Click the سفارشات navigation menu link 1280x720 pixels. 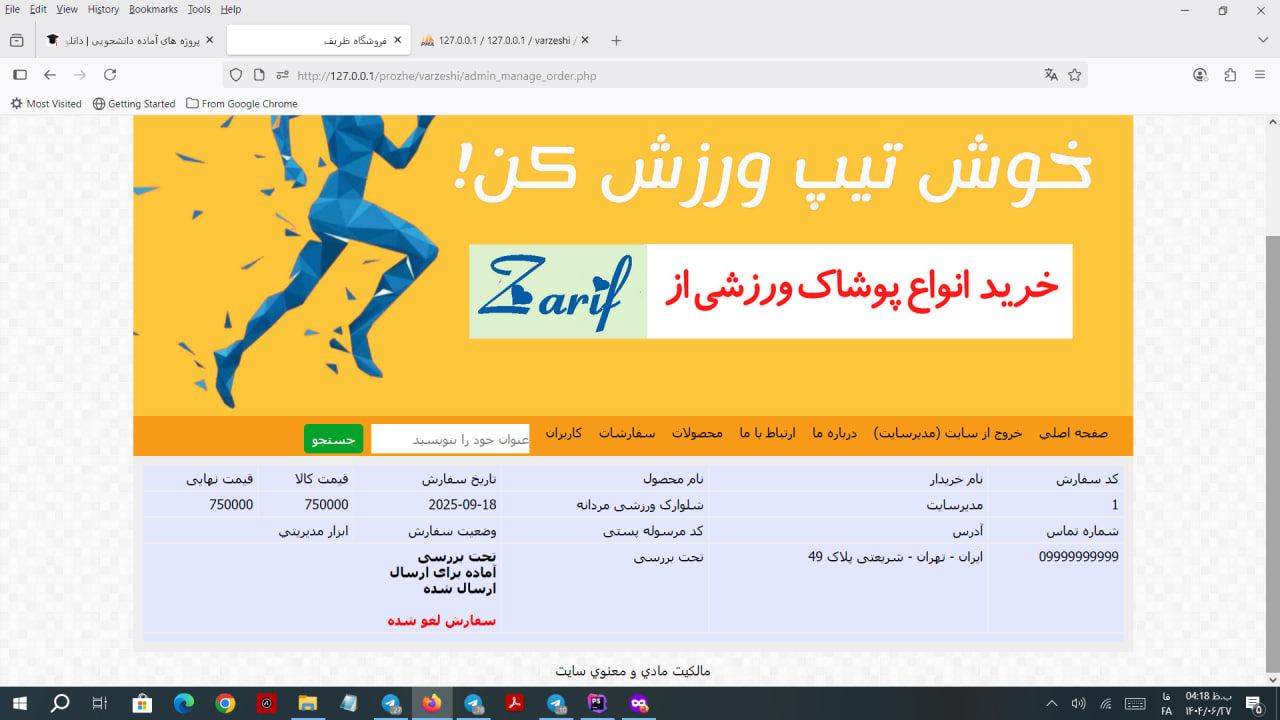coord(627,434)
